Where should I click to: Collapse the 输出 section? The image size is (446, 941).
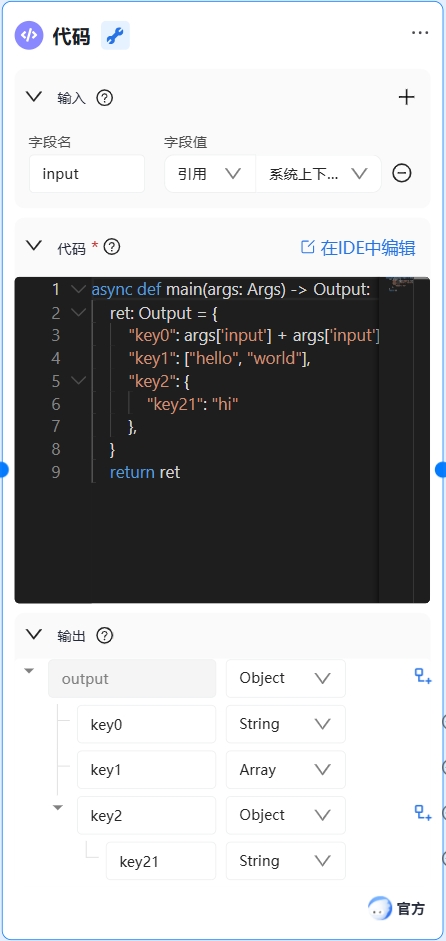(x=34, y=634)
